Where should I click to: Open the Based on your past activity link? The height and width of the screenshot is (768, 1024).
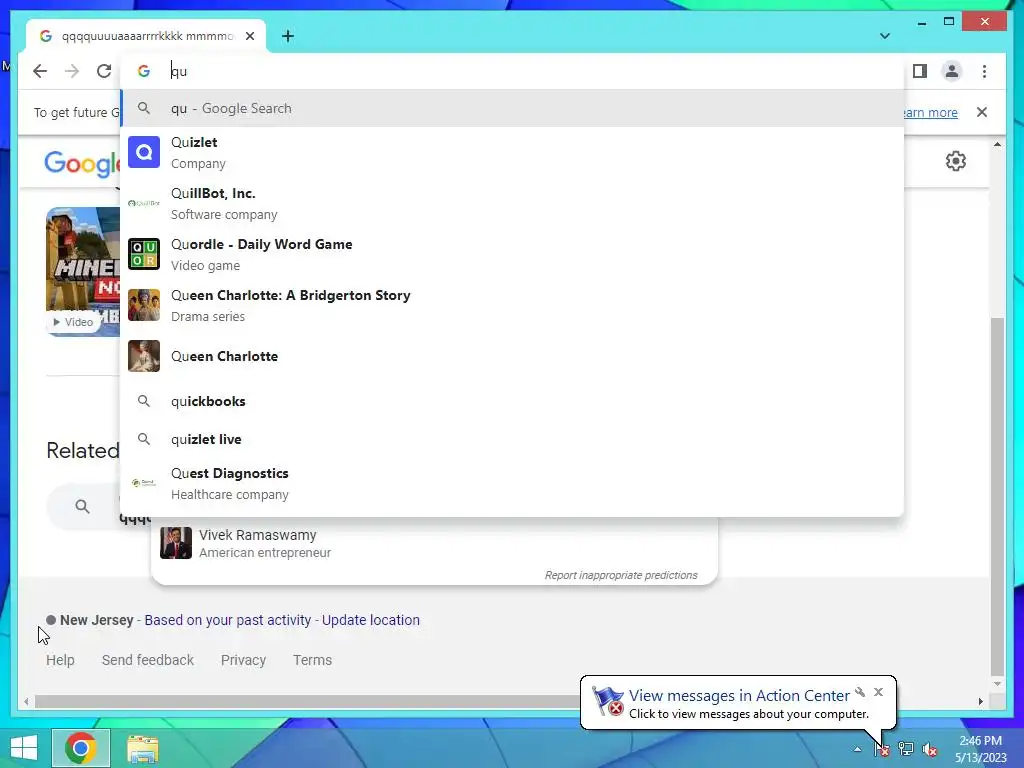[x=227, y=620]
